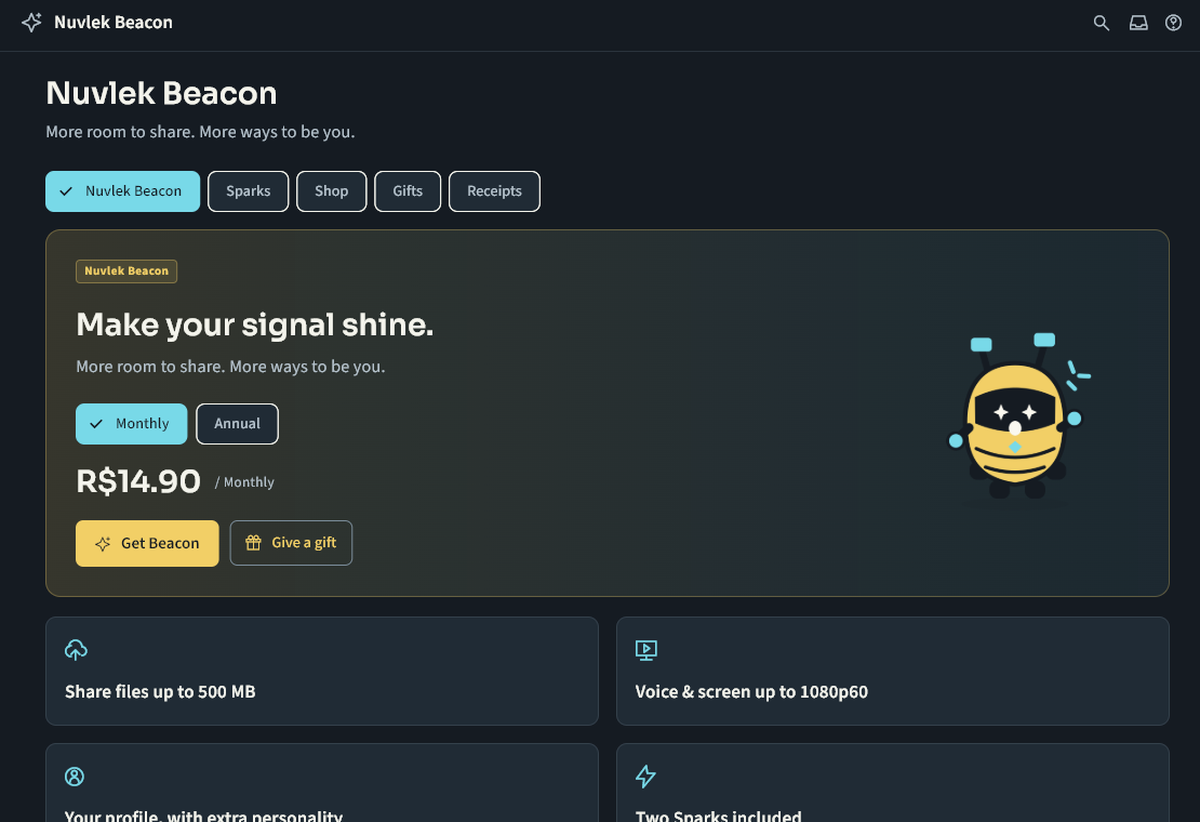Go to the Gifts tab
1200x822 pixels.
408,191
